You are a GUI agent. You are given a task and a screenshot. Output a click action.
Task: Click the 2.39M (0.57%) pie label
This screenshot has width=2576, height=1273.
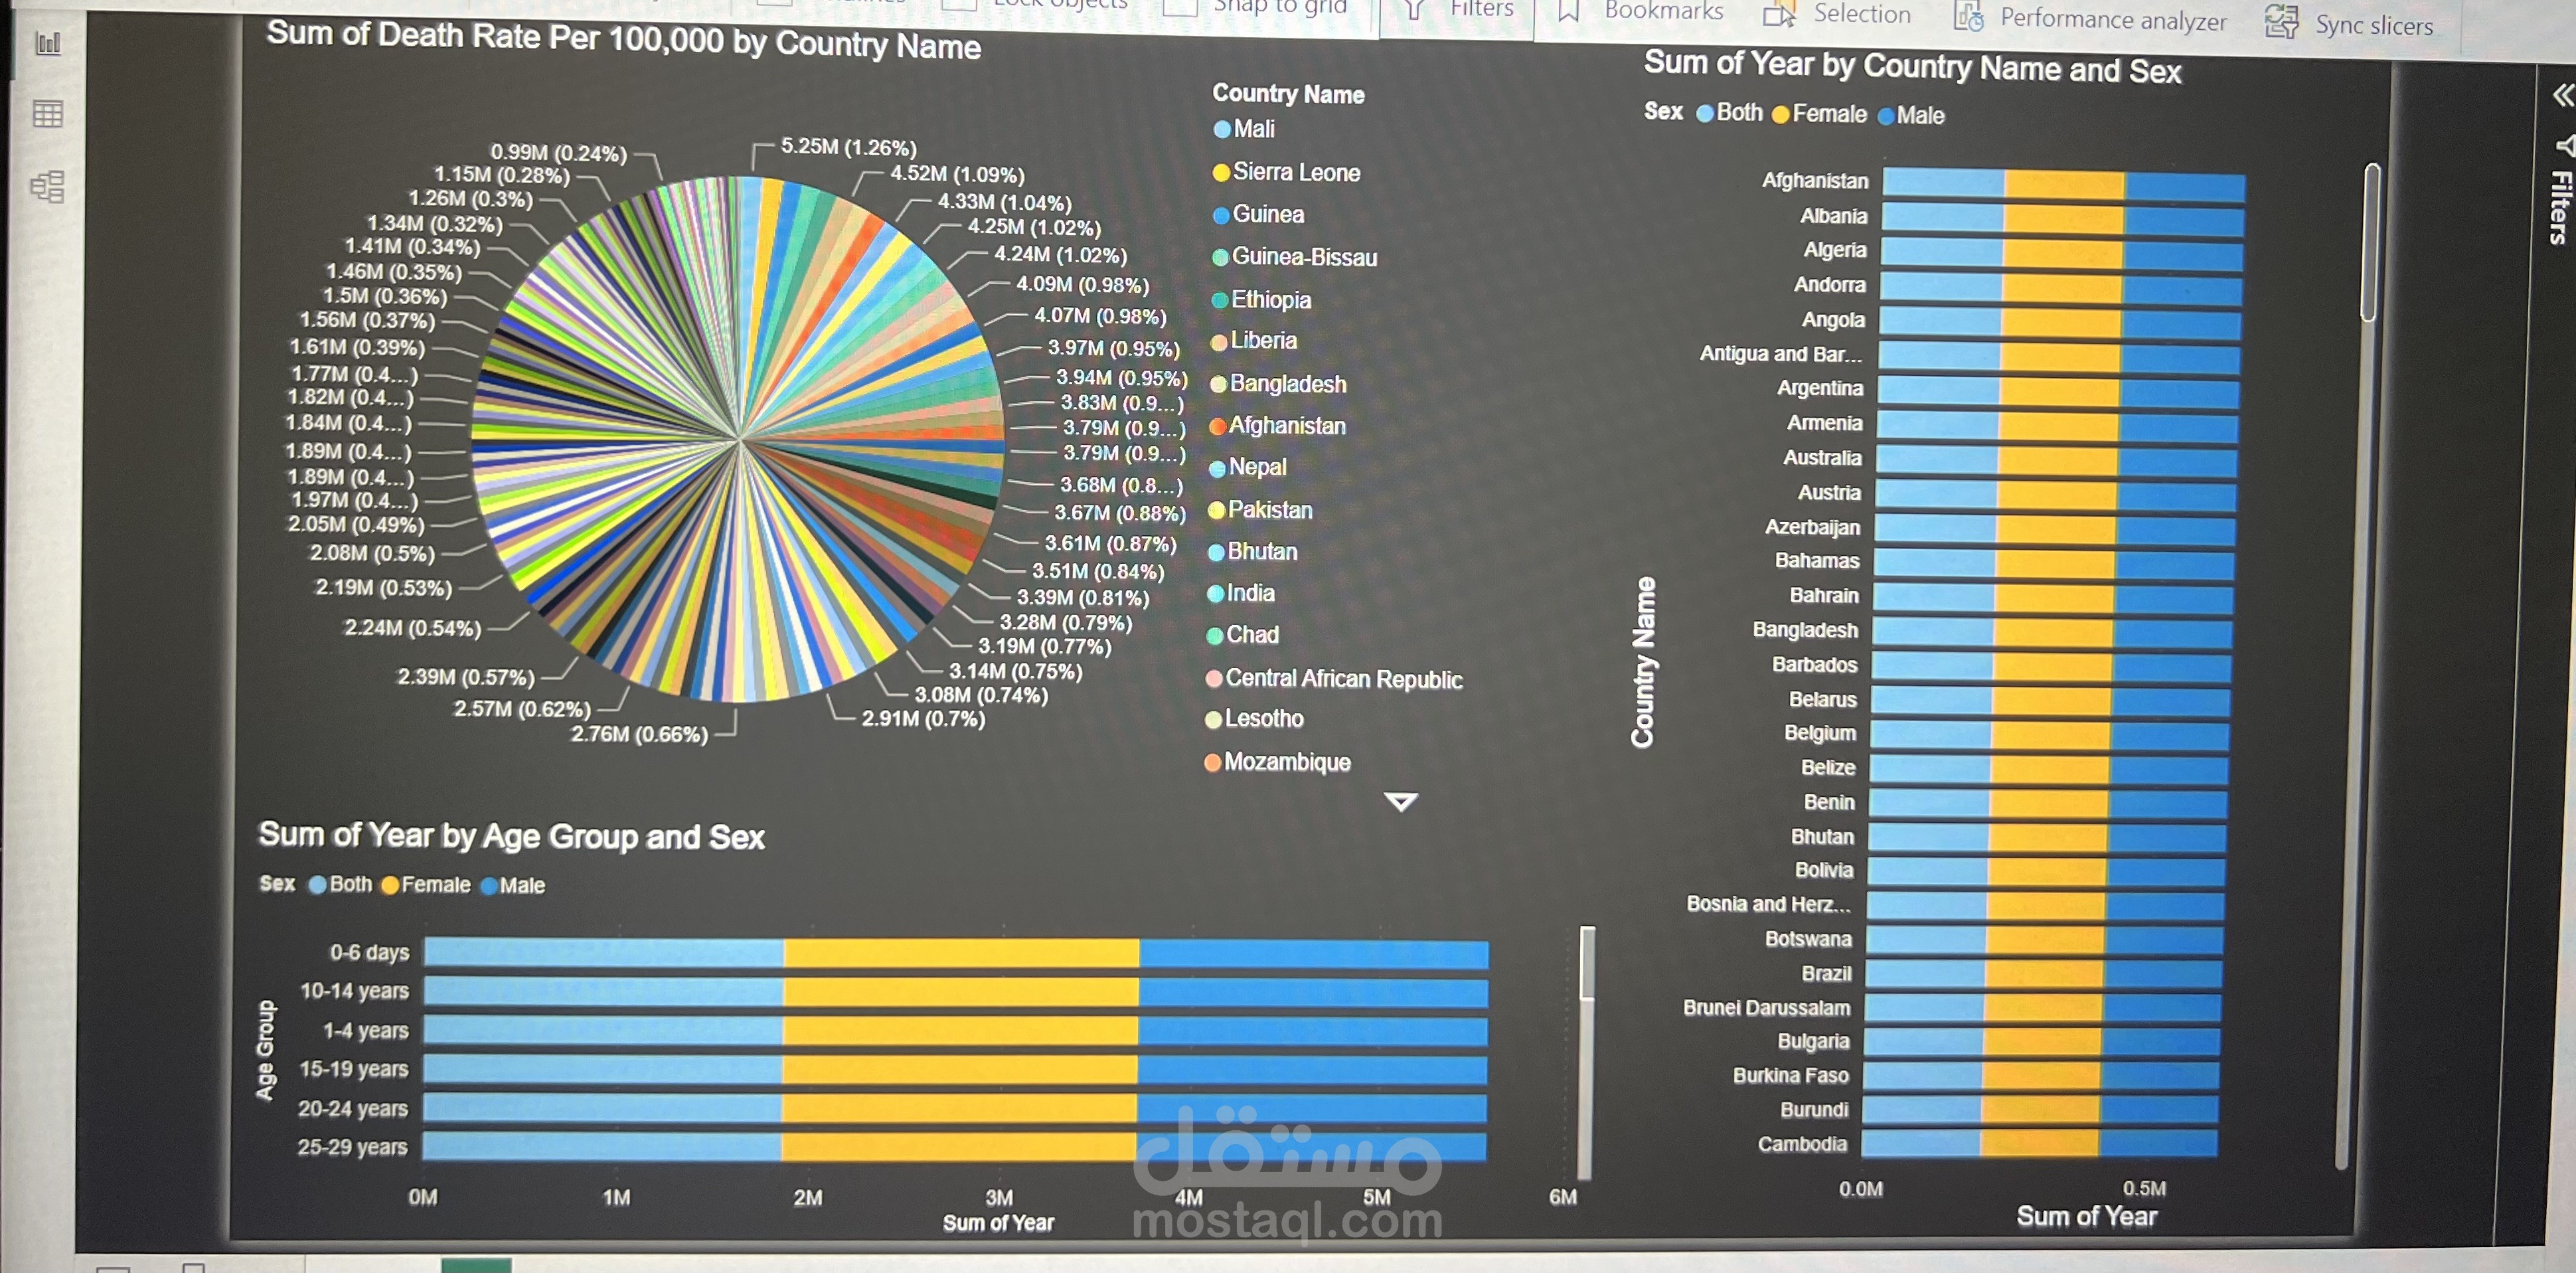coord(465,677)
